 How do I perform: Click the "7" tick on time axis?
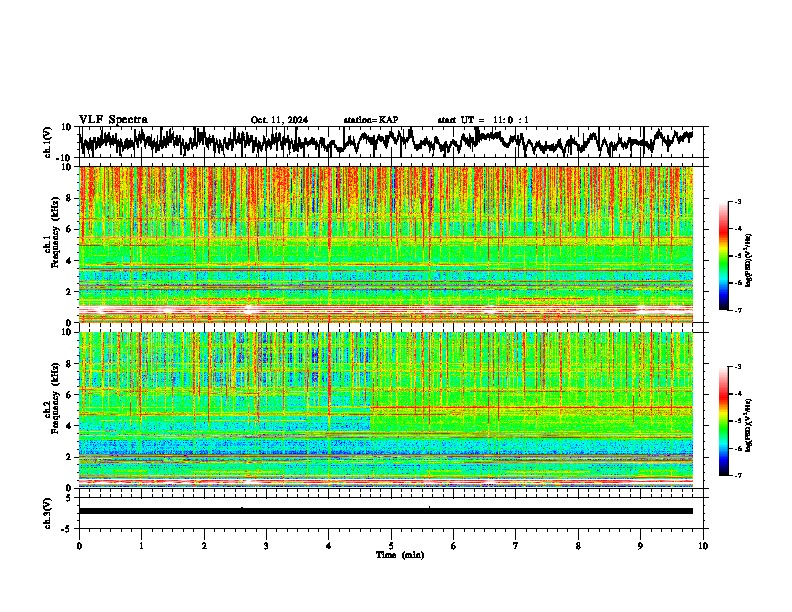pos(516,546)
